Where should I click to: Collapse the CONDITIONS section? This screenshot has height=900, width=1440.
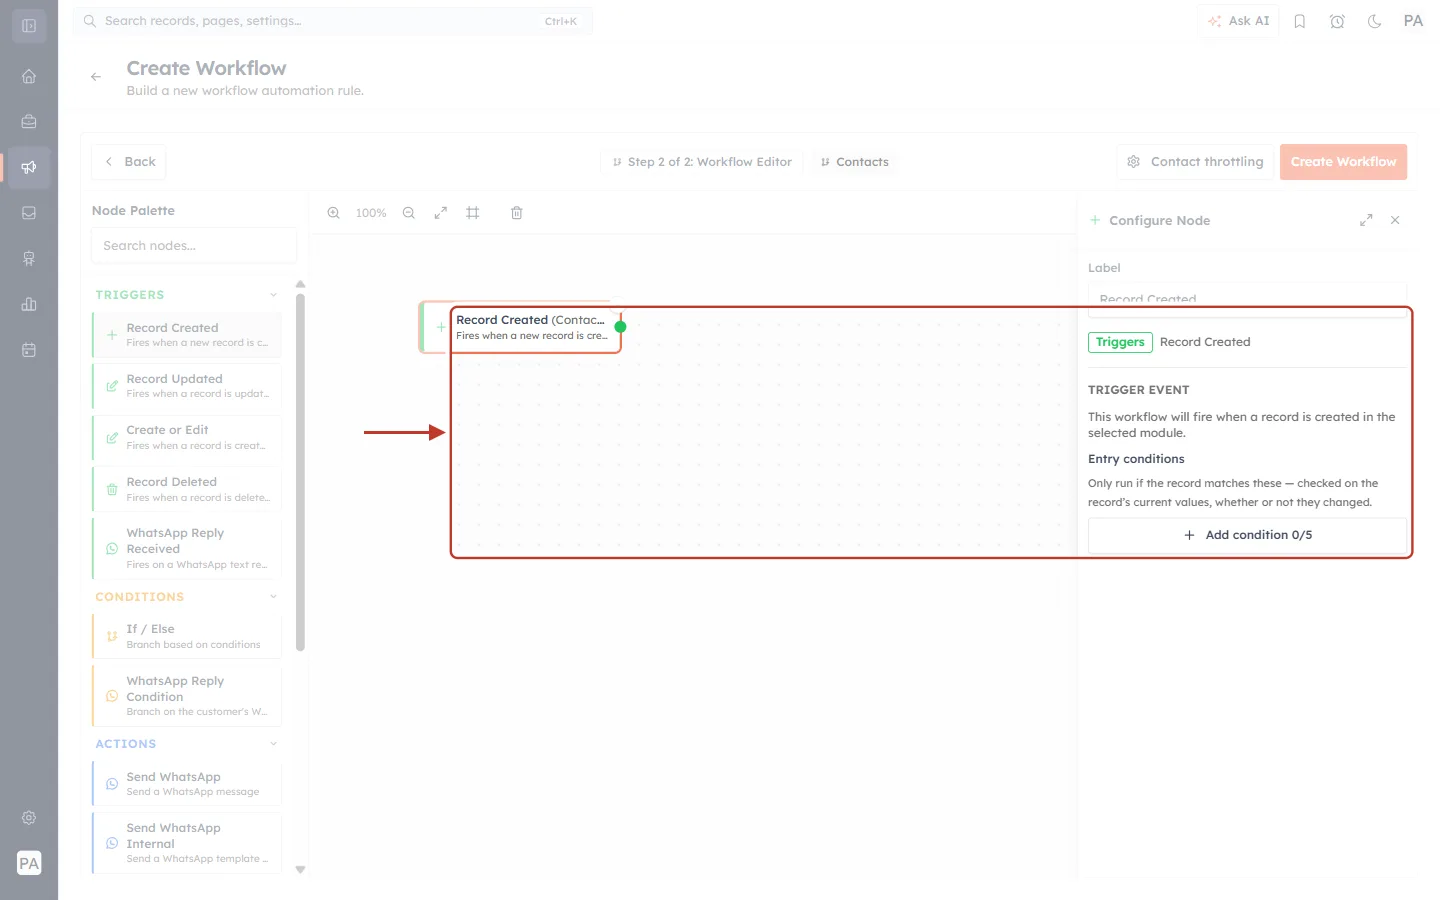(x=273, y=597)
